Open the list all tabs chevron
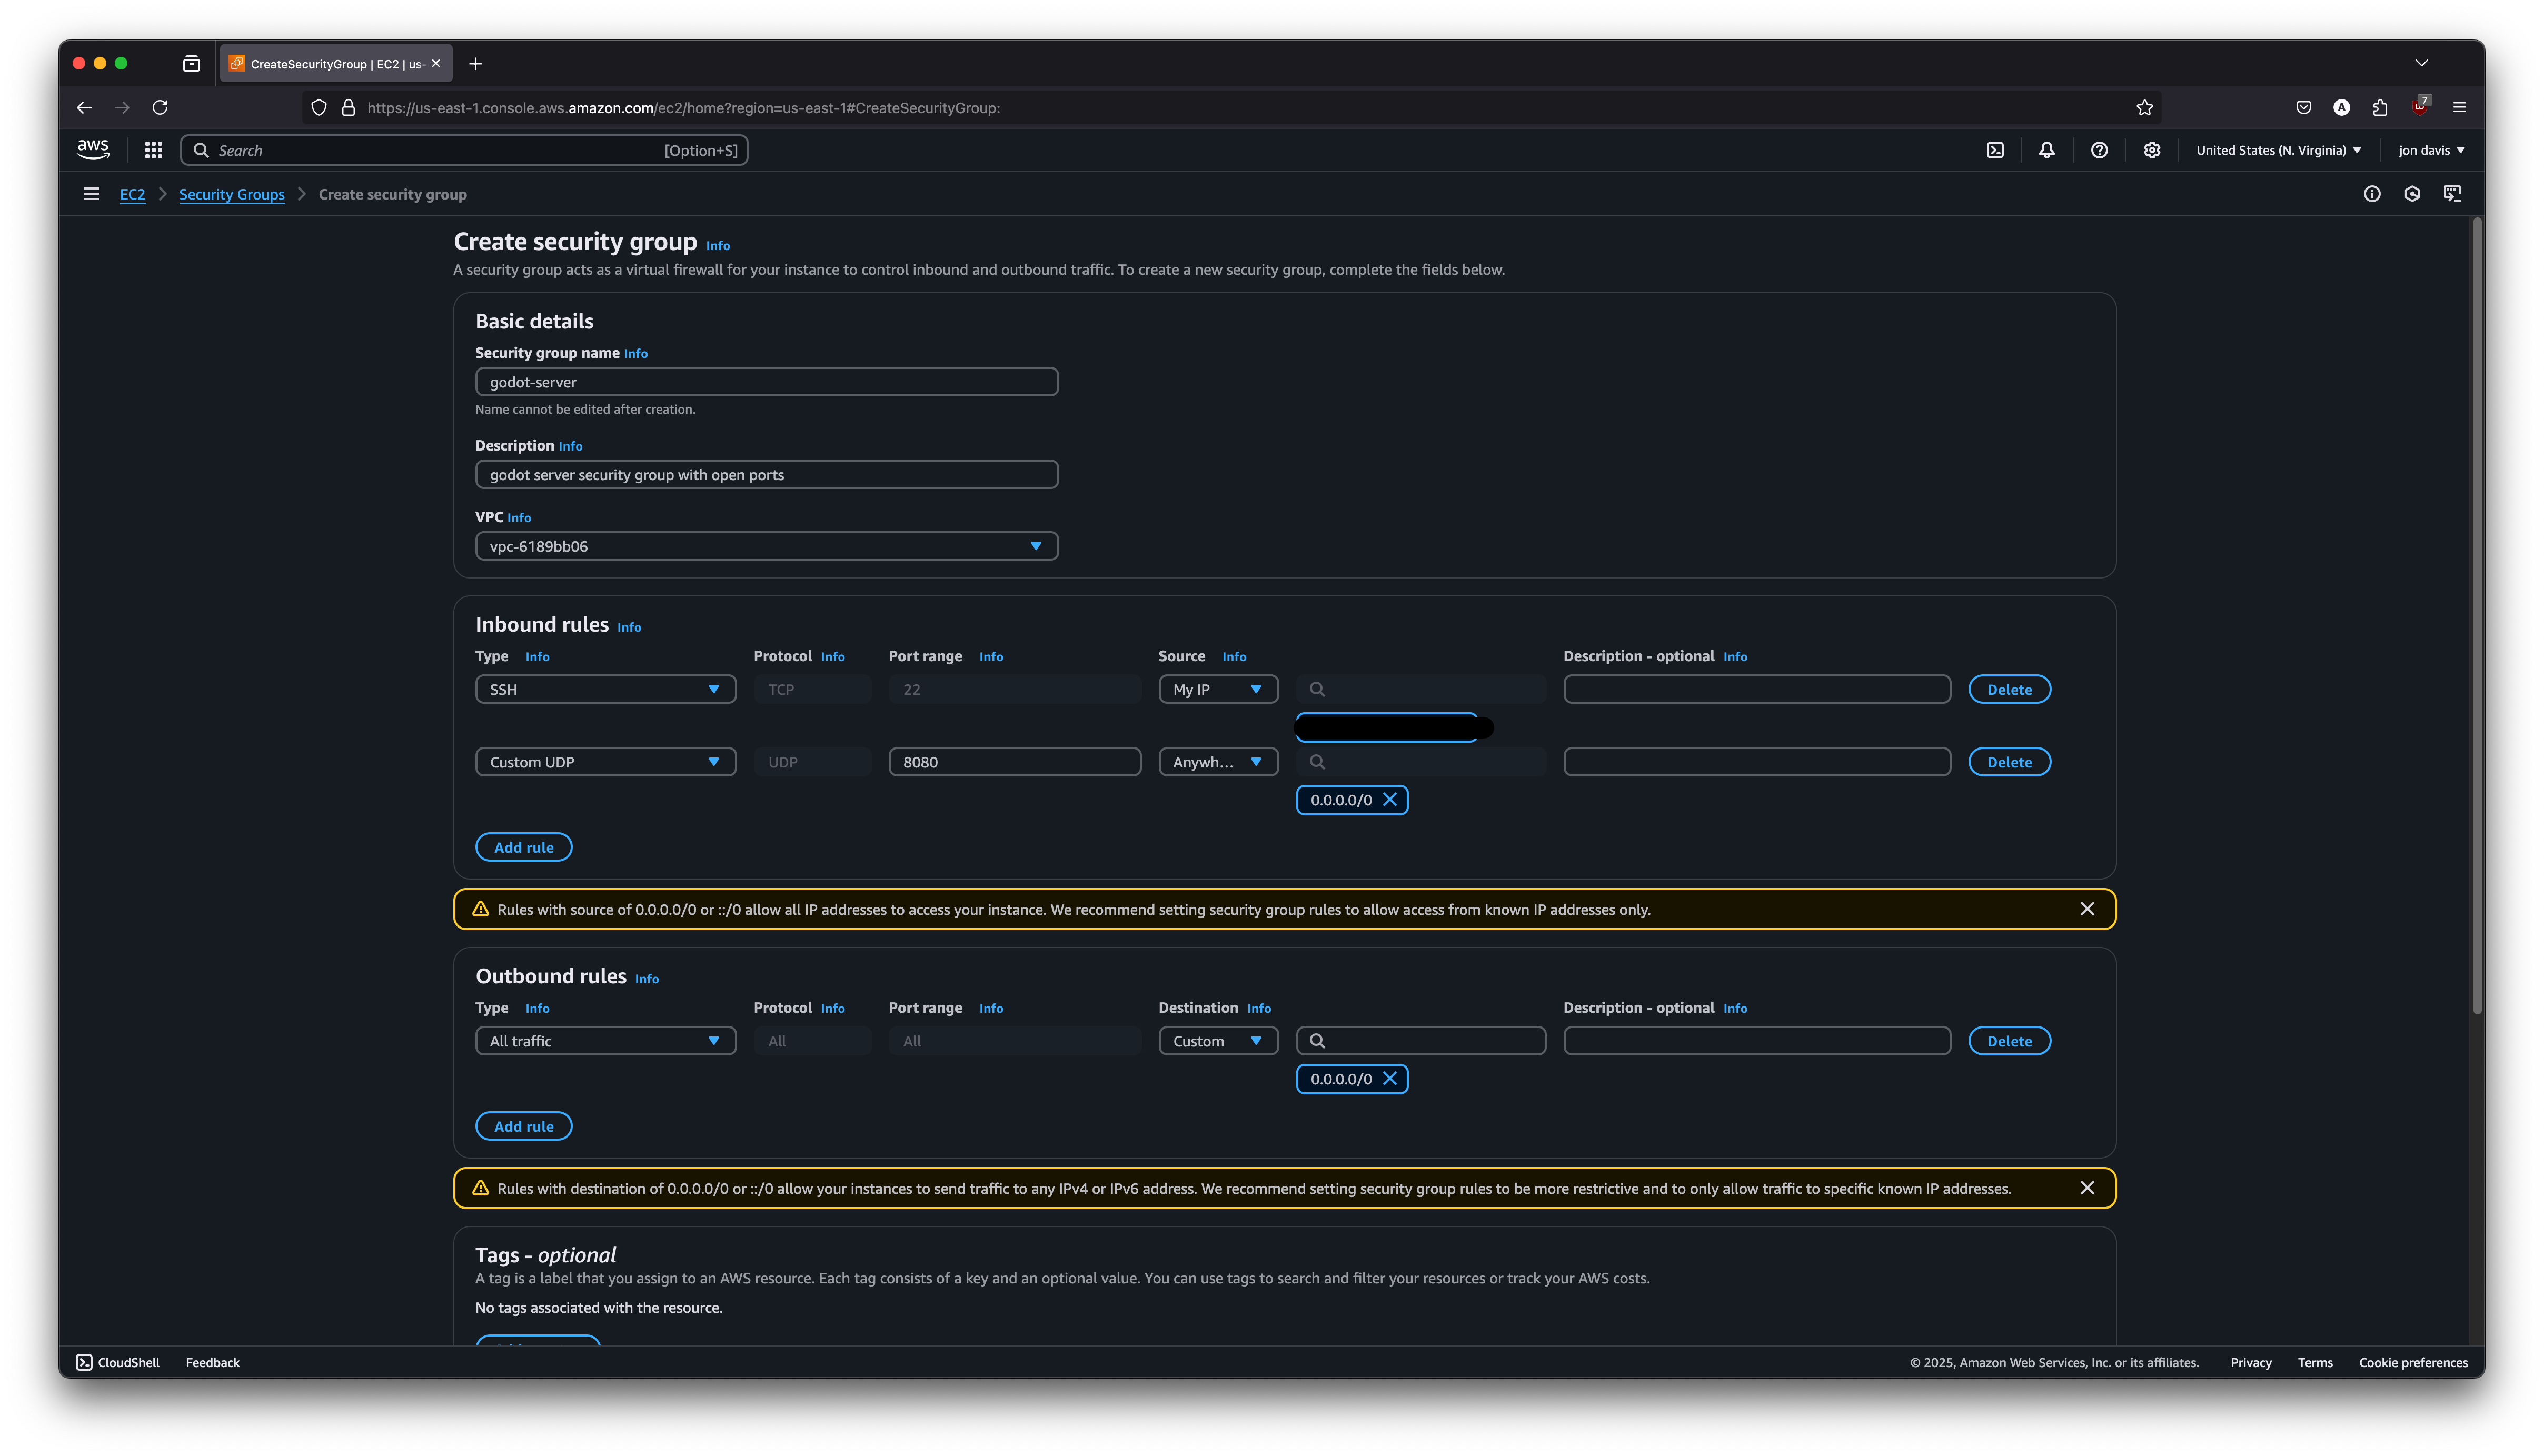The image size is (2544, 1456). pyautogui.click(x=2422, y=63)
